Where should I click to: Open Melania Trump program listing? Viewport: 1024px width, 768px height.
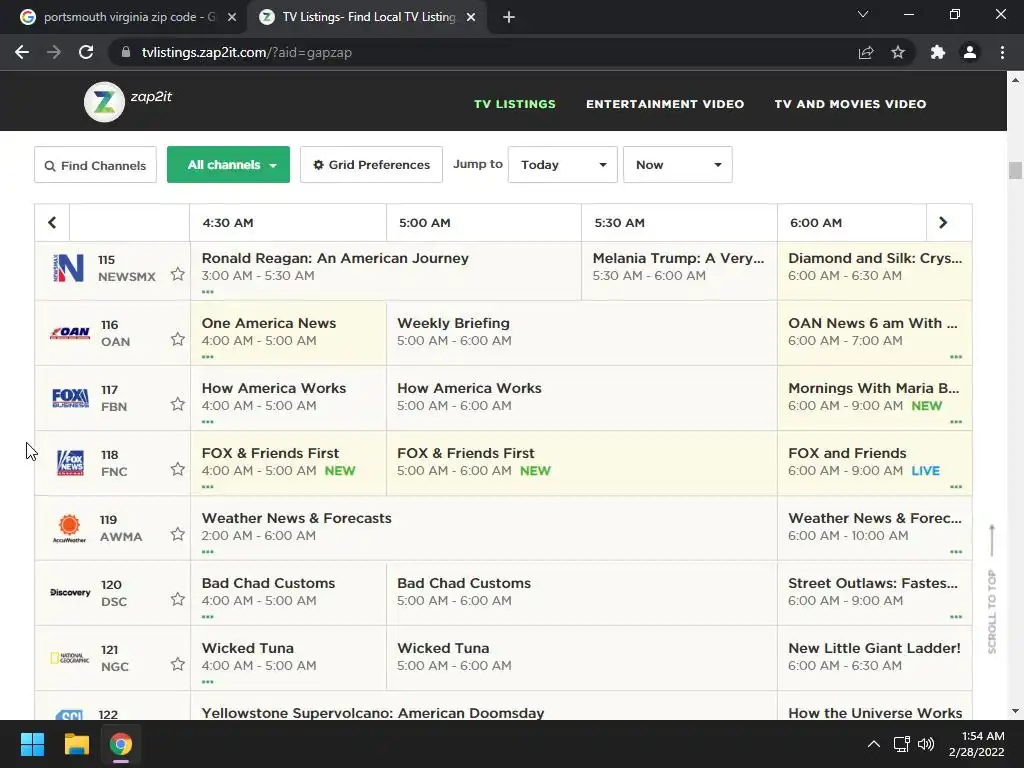tap(679, 270)
